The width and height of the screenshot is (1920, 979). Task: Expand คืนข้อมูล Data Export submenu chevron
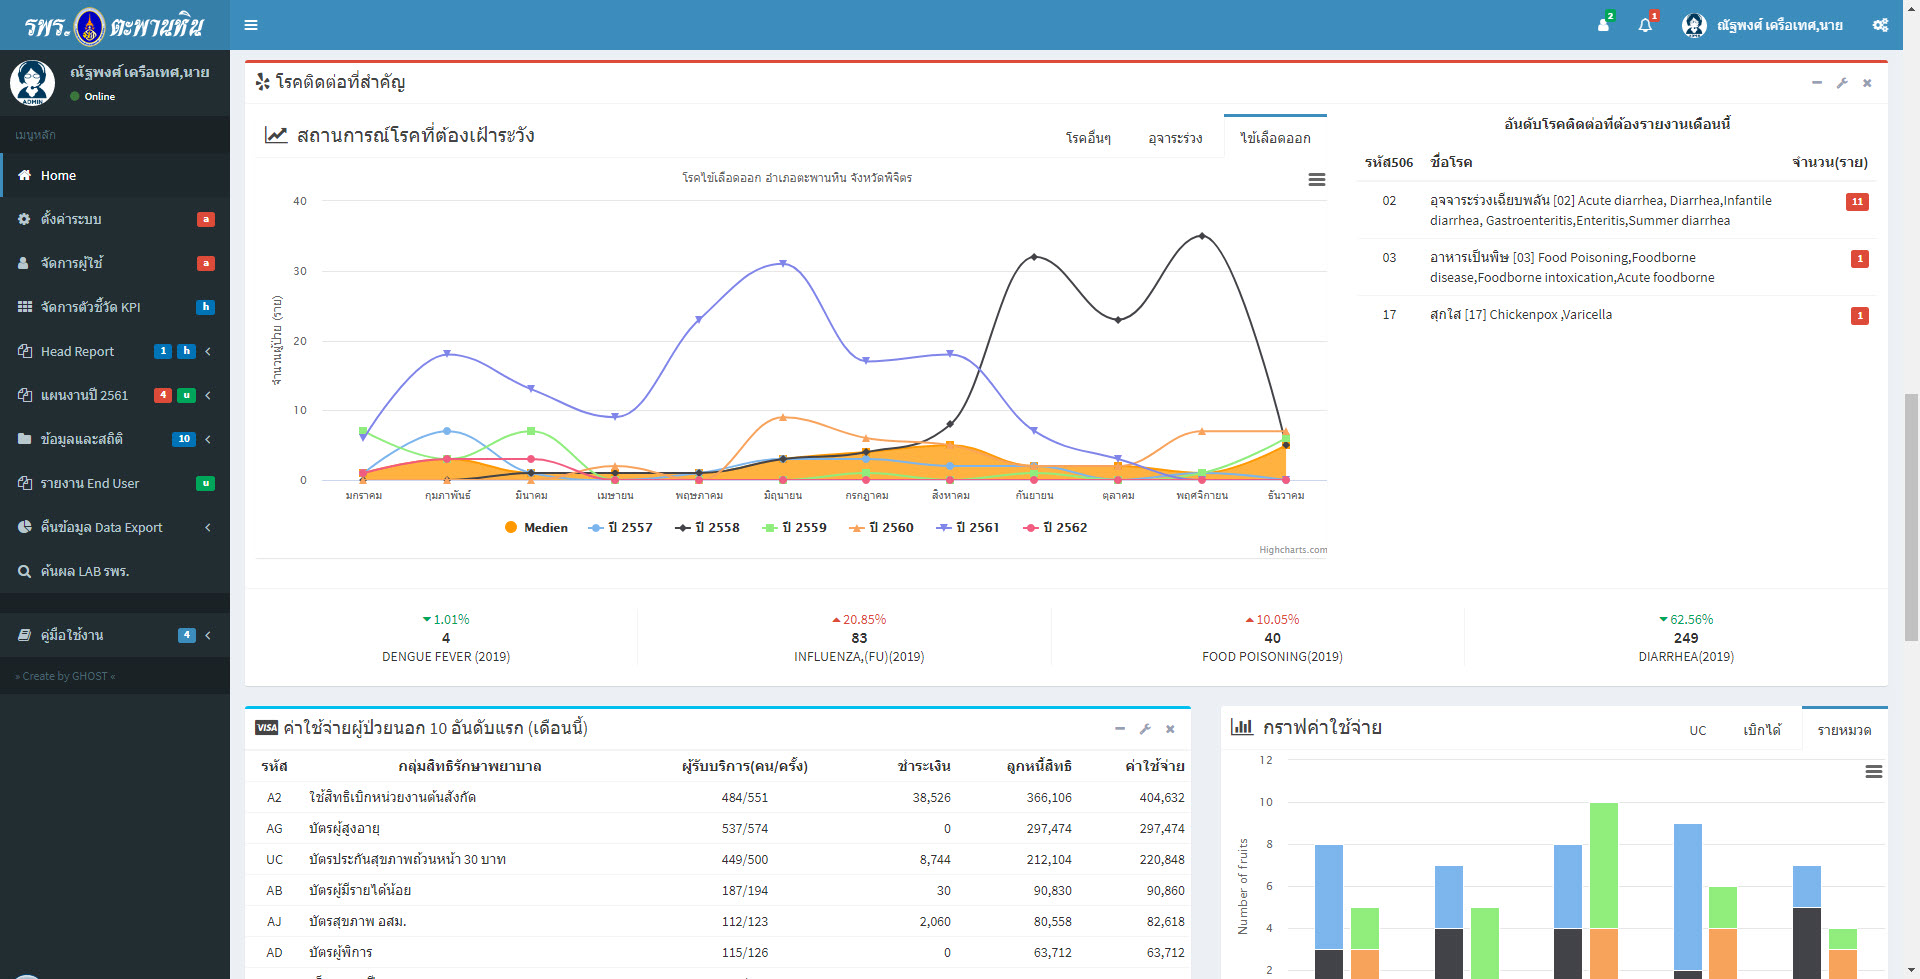click(x=208, y=527)
